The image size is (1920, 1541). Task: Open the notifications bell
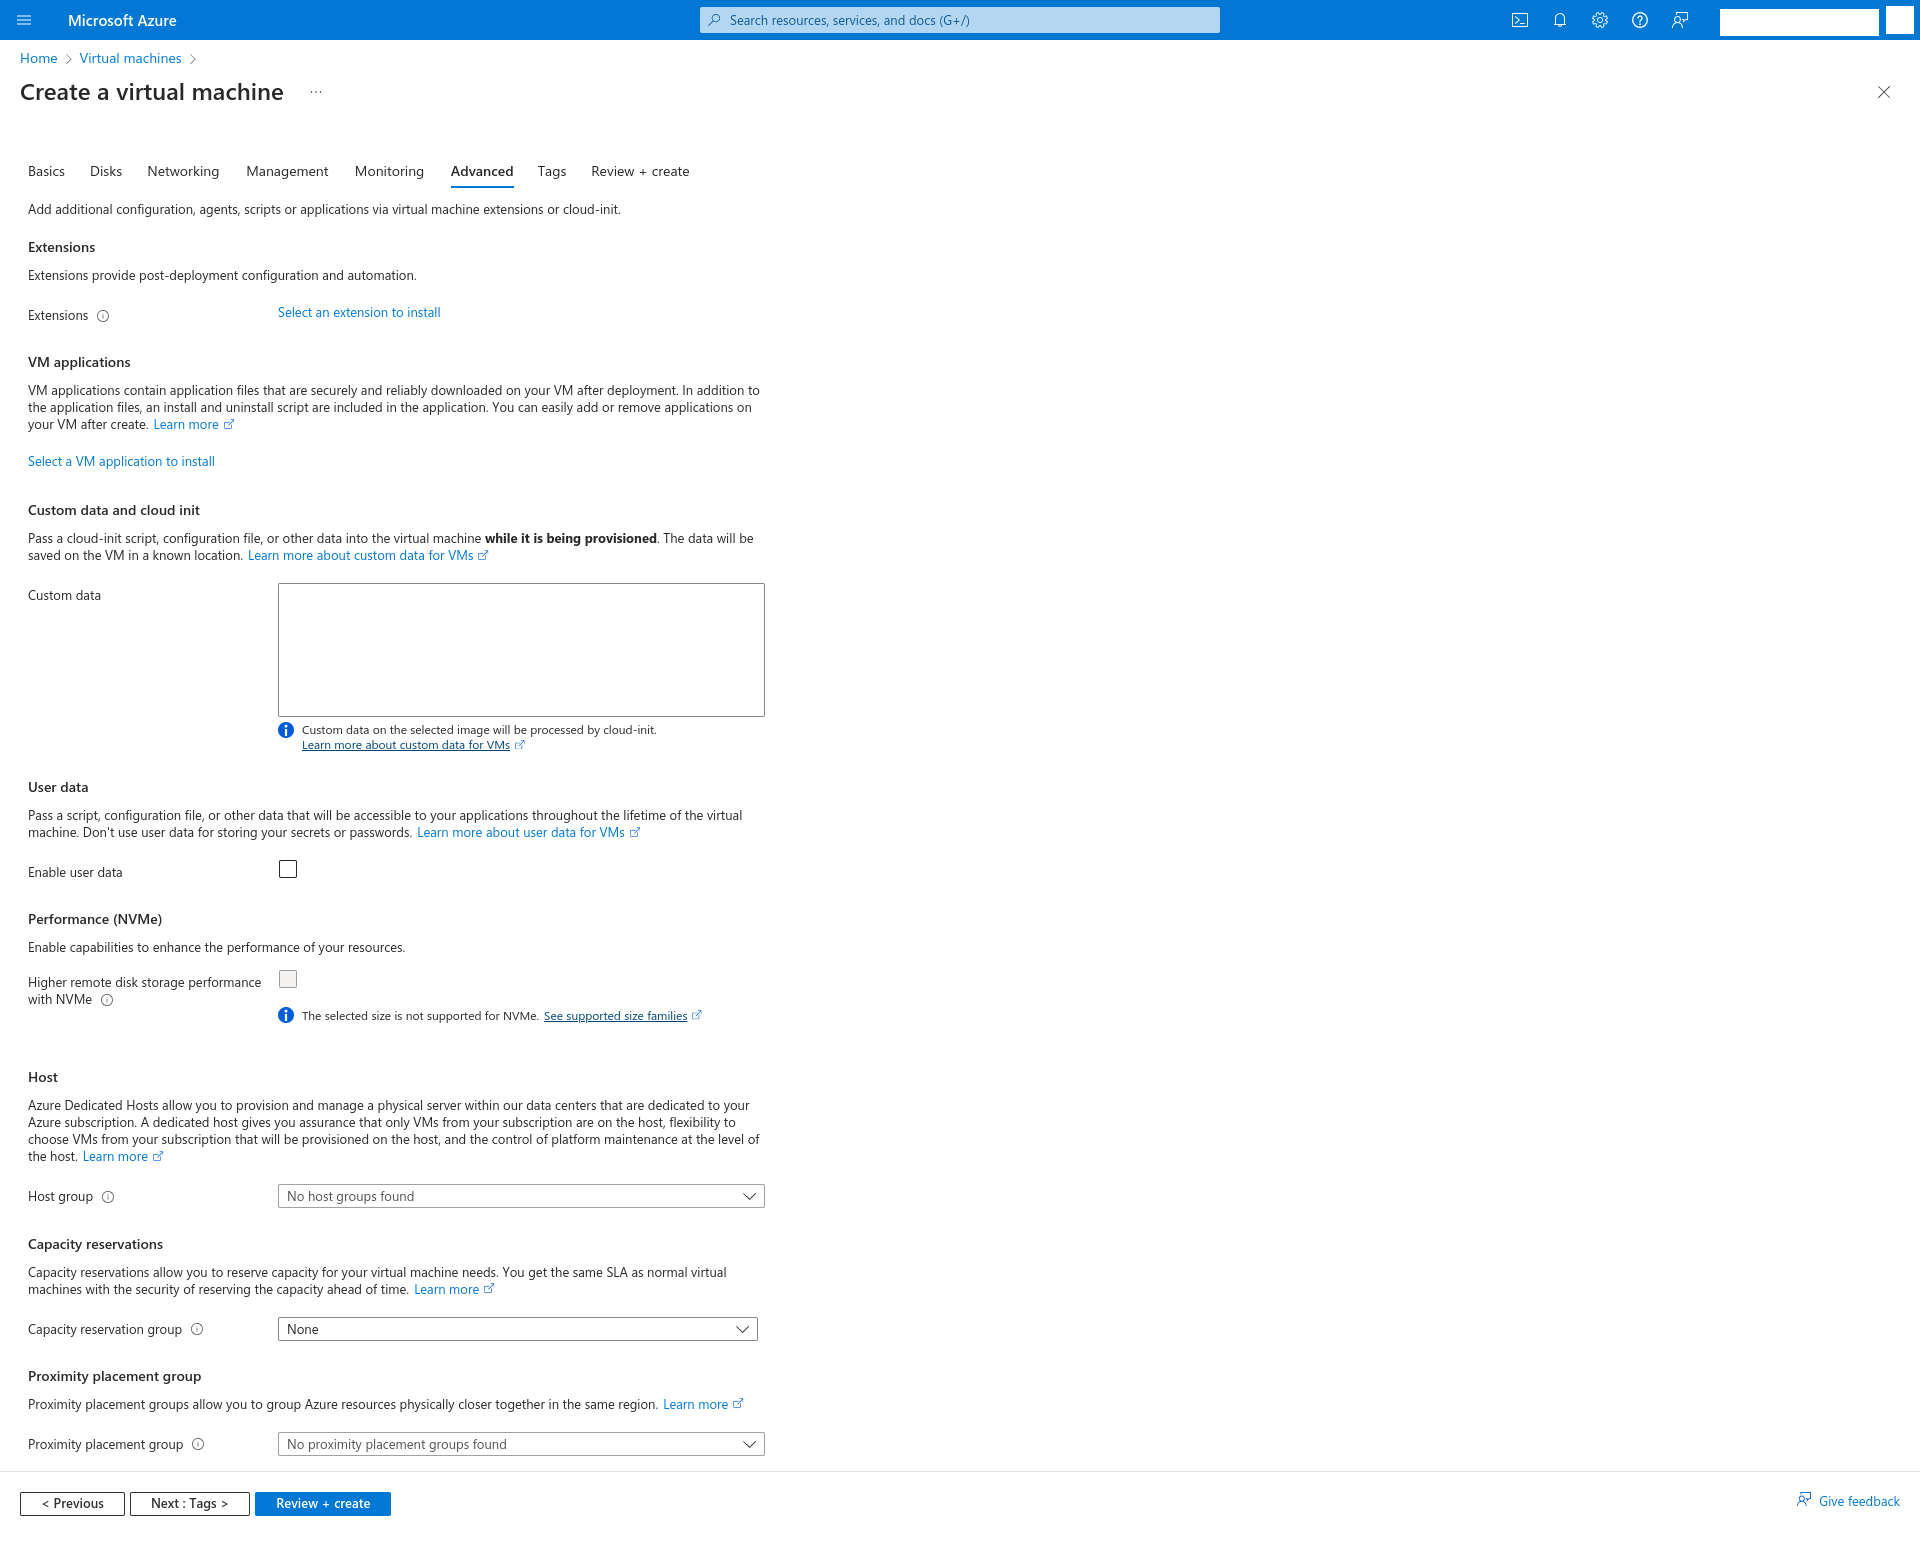pos(1560,20)
